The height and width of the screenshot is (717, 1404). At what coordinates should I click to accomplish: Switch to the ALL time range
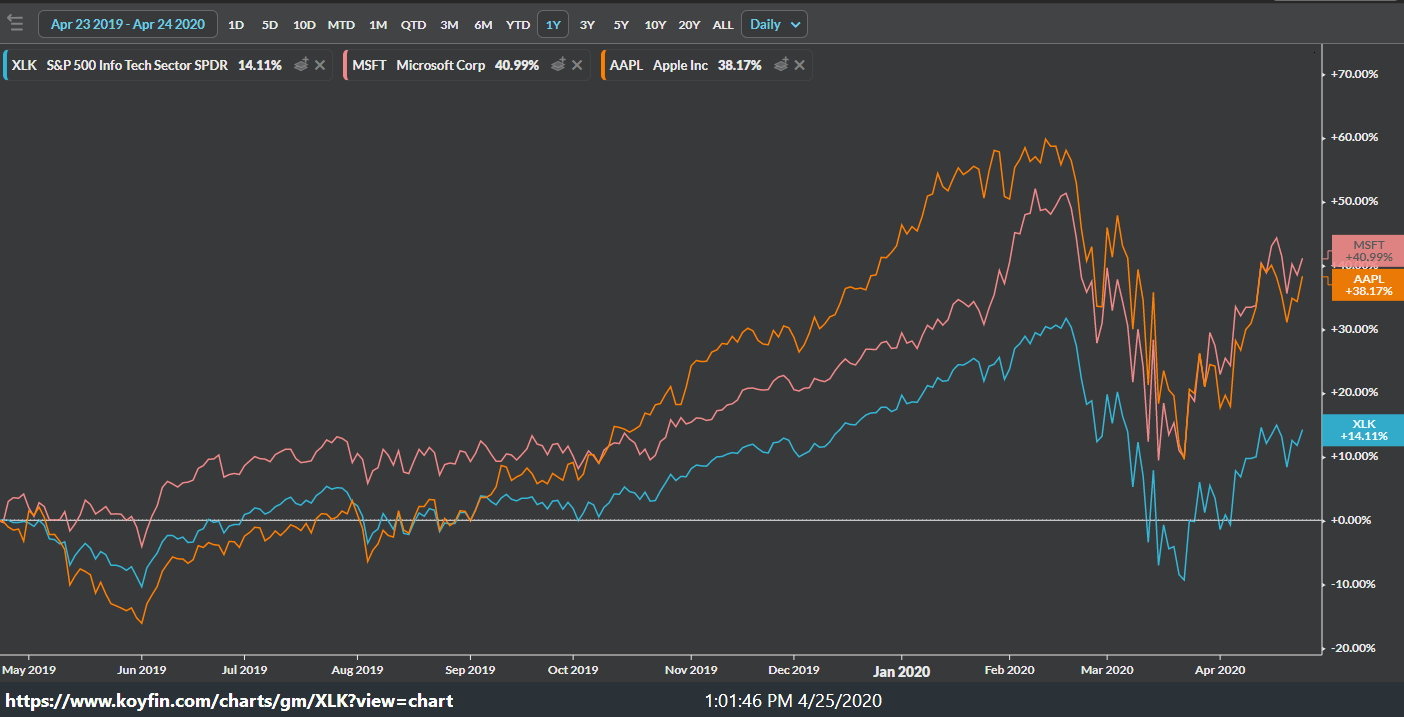[x=723, y=24]
